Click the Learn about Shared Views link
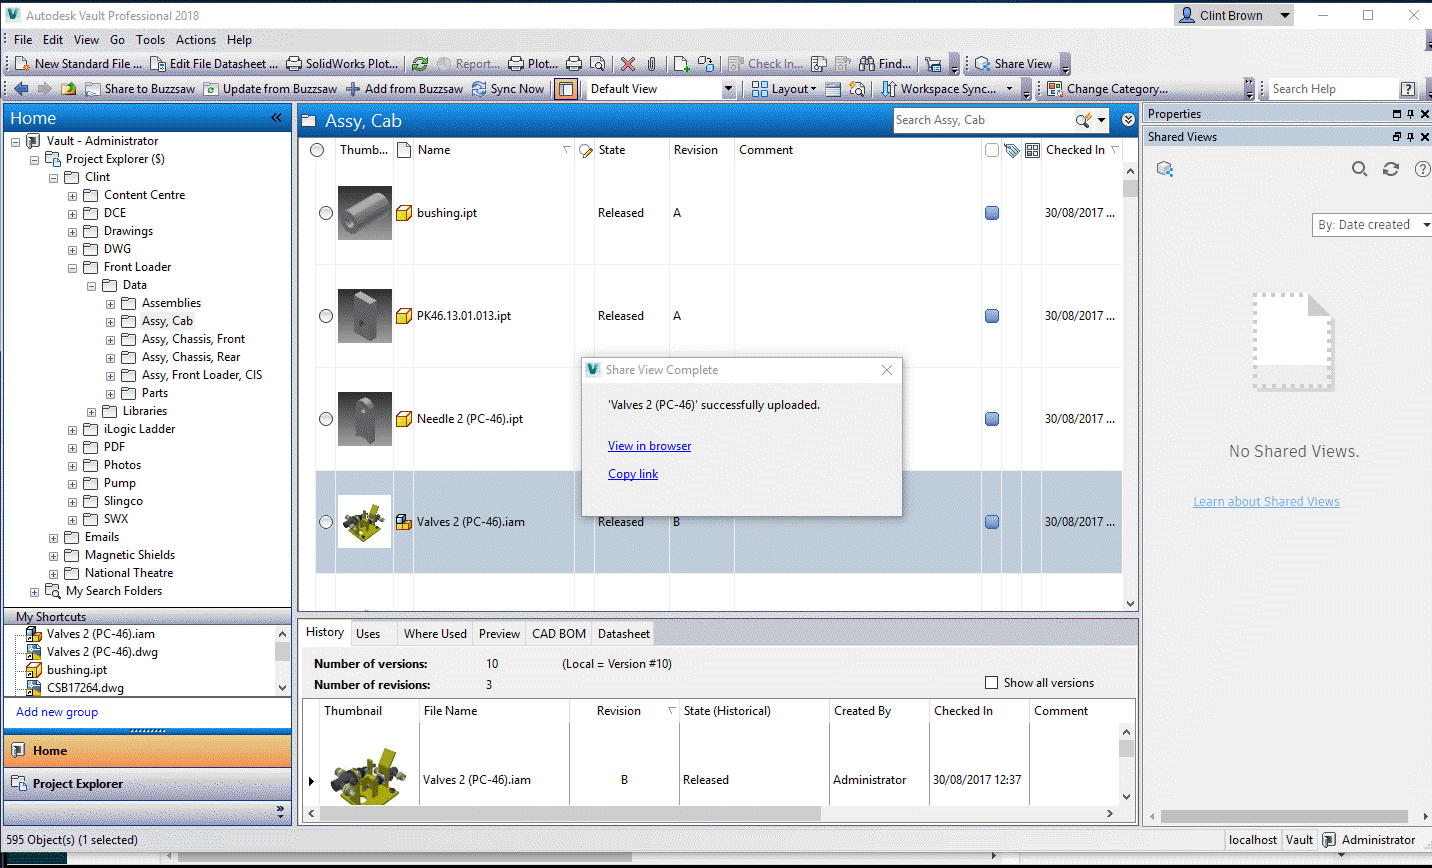This screenshot has height=868, width=1432. click(1266, 502)
